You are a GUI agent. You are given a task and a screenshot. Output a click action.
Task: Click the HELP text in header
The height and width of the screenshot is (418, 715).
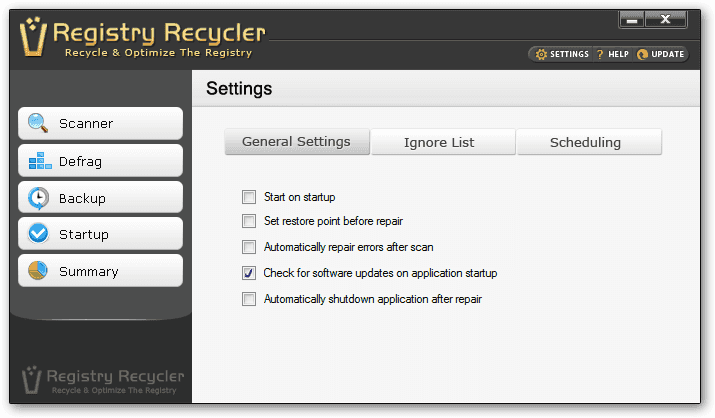pos(618,54)
